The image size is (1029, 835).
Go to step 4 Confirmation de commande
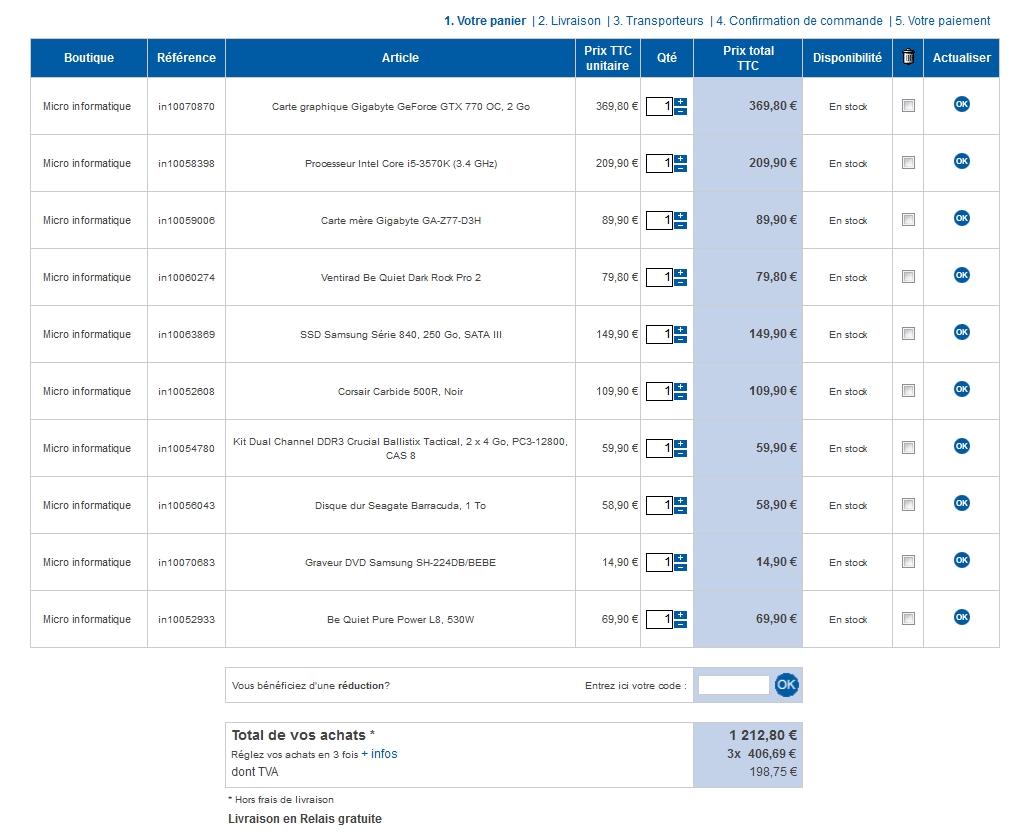click(x=799, y=21)
